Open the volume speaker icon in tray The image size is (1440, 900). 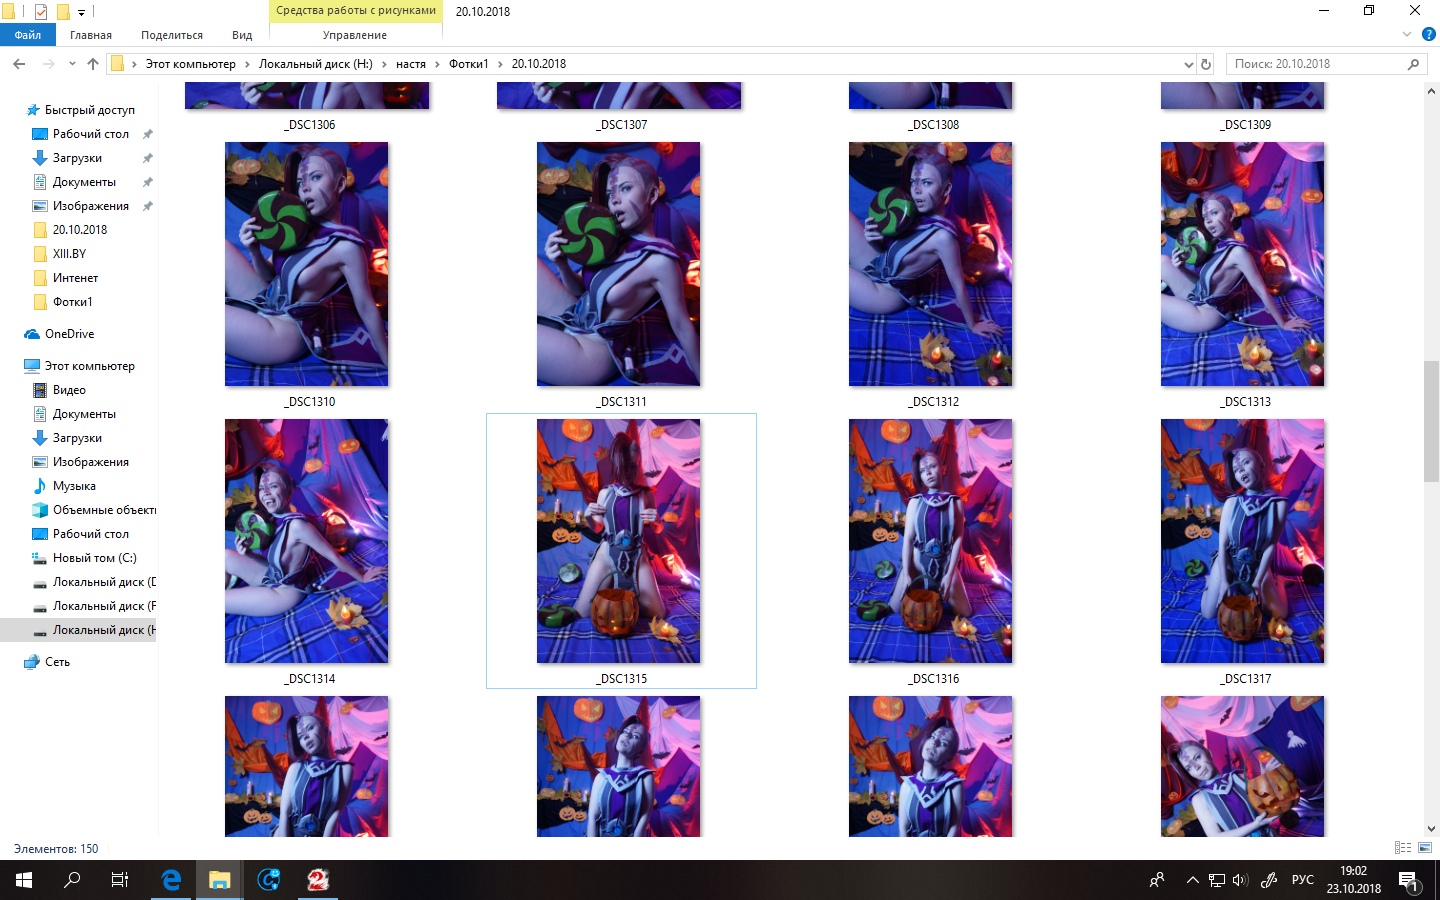tap(1240, 880)
